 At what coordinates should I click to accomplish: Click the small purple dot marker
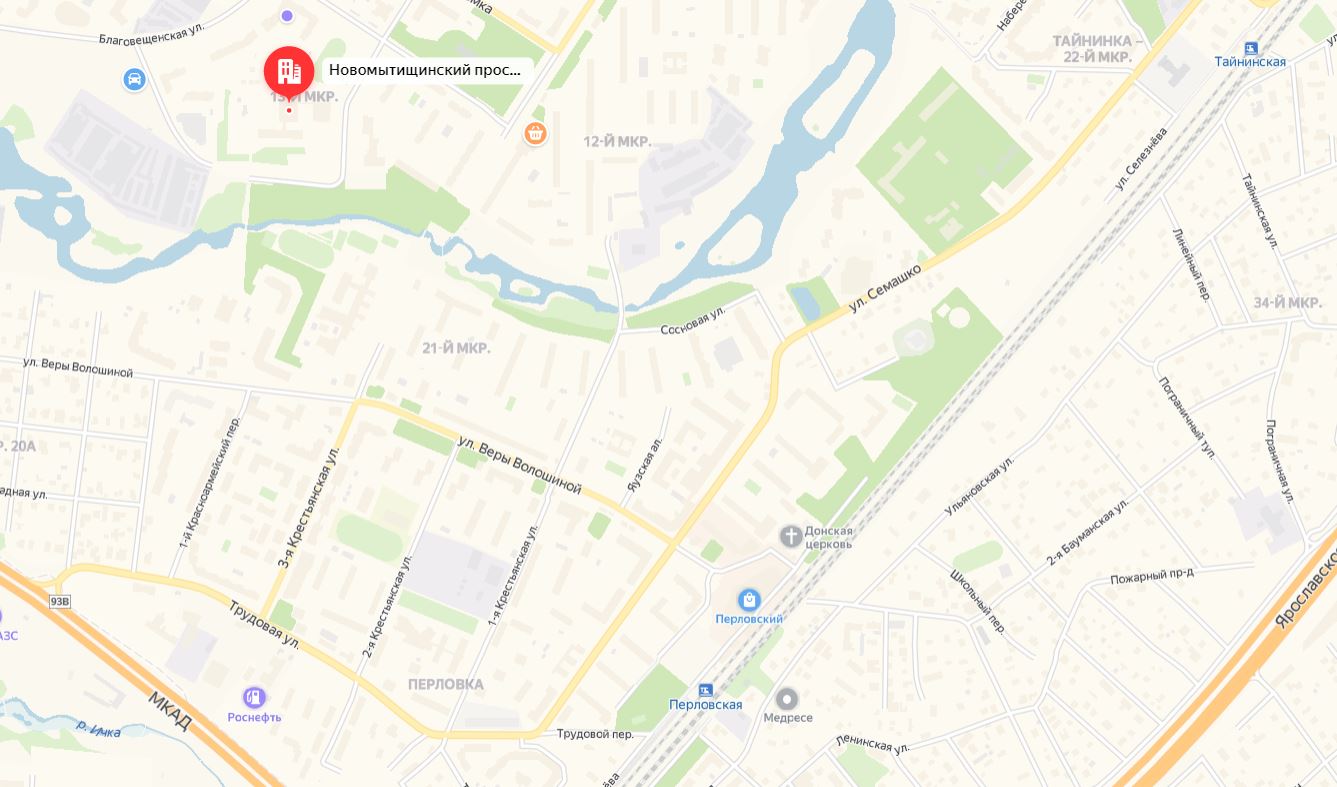(x=287, y=15)
